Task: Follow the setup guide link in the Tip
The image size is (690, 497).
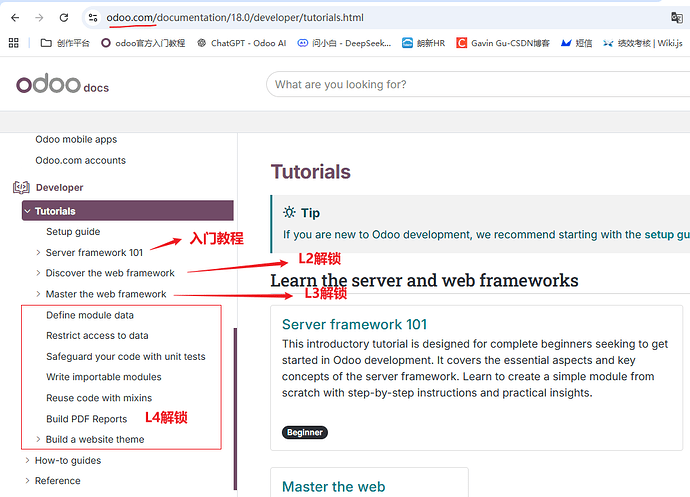Action: pos(667,235)
